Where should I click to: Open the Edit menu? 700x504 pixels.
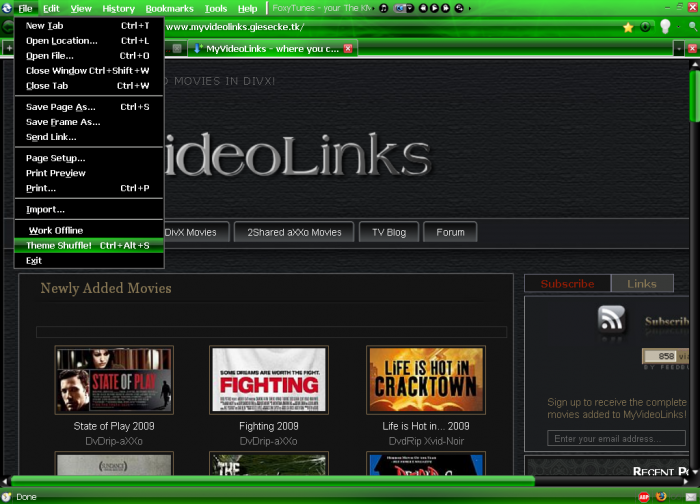pyautogui.click(x=51, y=8)
